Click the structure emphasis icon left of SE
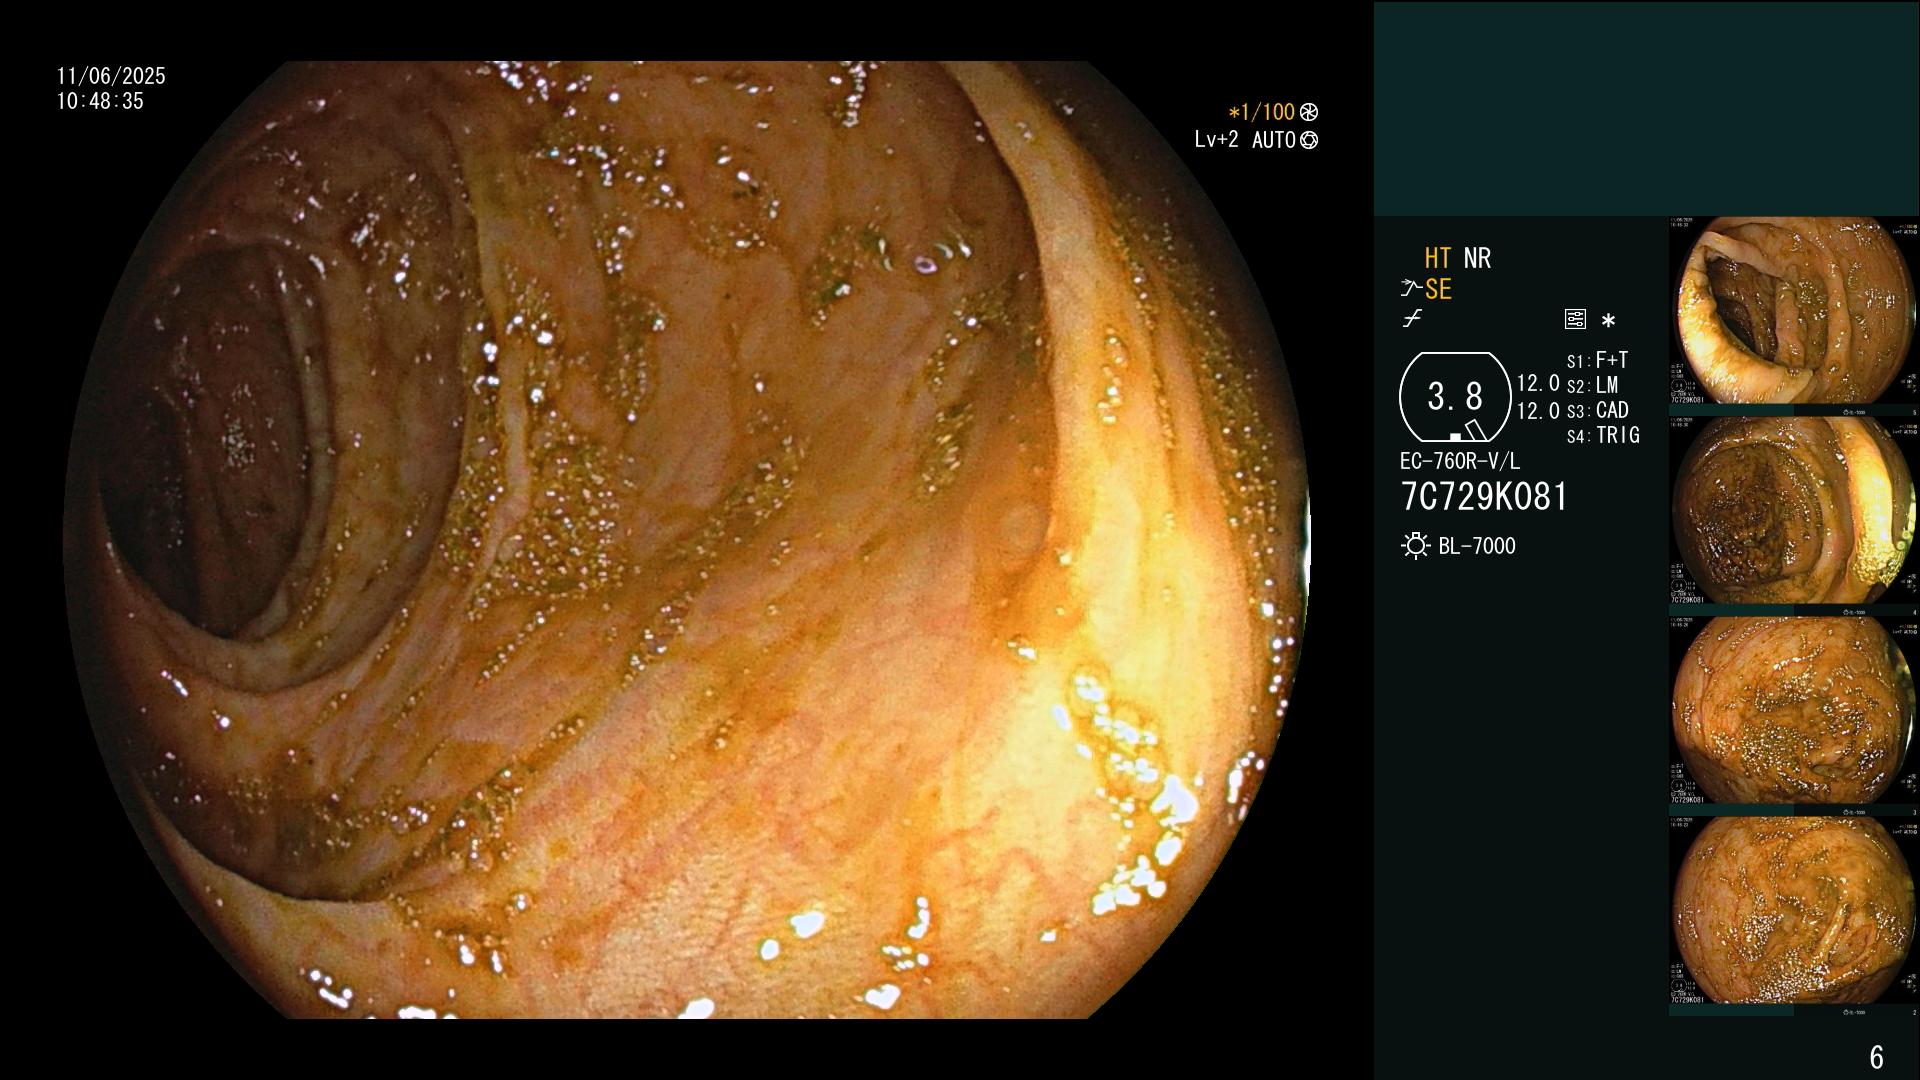Viewport: 1920px width, 1080px height. pyautogui.click(x=1411, y=289)
